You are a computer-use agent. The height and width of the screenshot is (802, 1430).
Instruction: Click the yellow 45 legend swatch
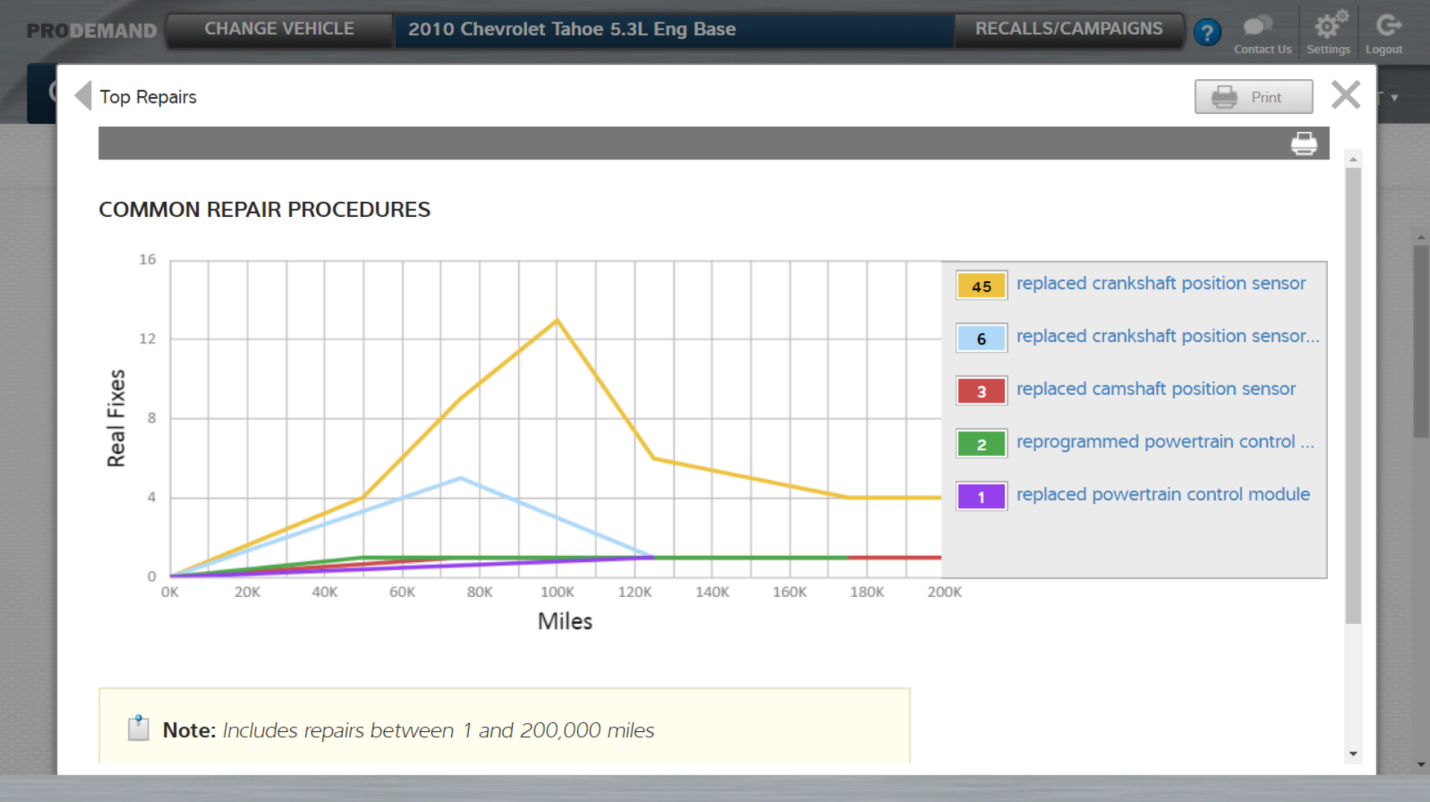[981, 286]
